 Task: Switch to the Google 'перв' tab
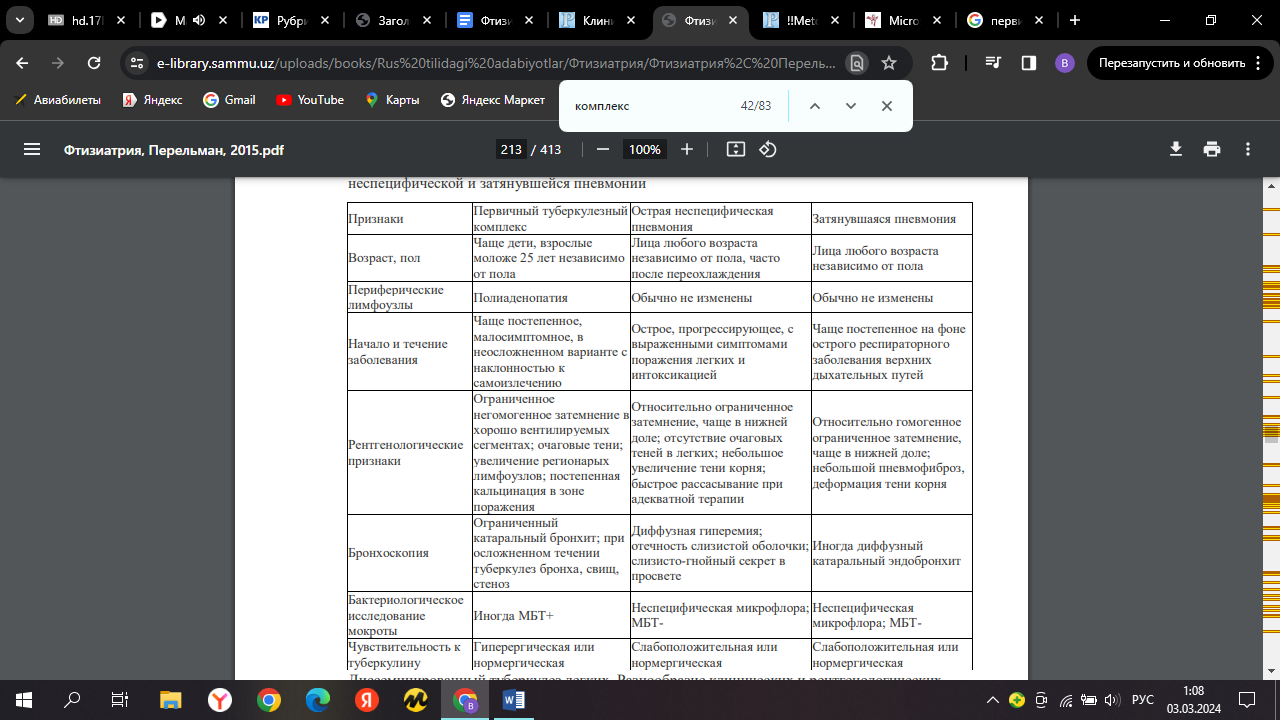click(x=1003, y=20)
